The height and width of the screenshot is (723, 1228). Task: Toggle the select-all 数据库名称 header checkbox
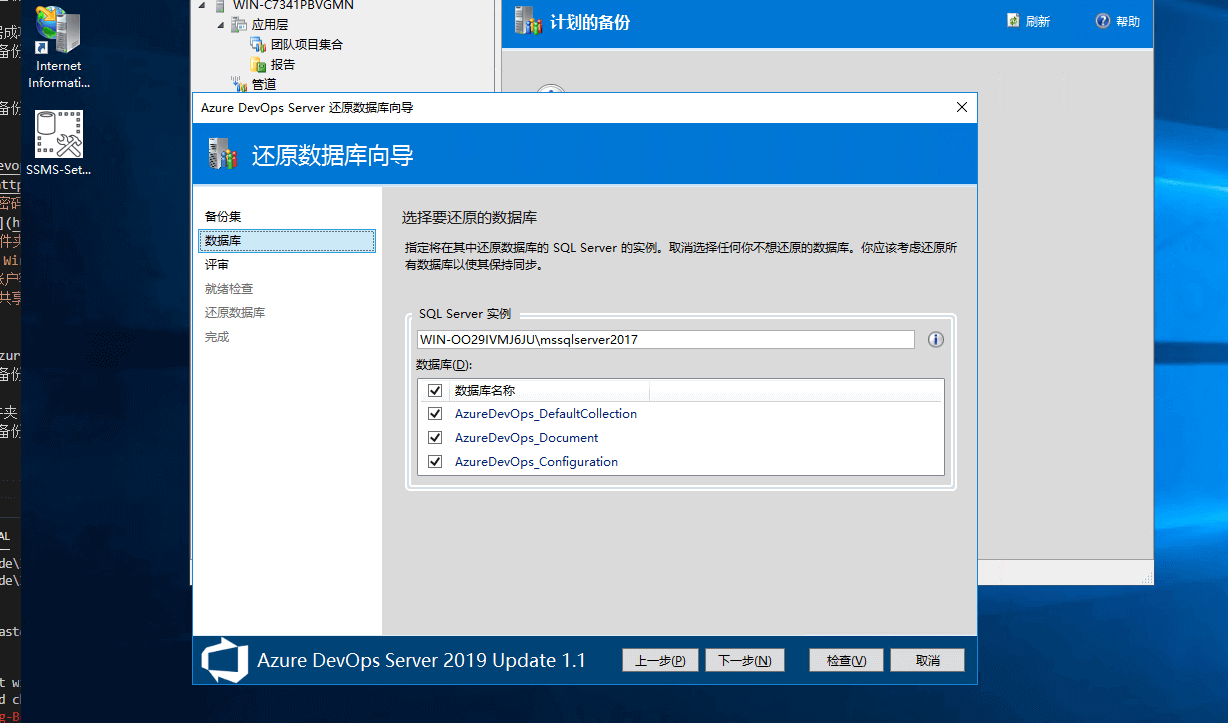click(x=435, y=391)
